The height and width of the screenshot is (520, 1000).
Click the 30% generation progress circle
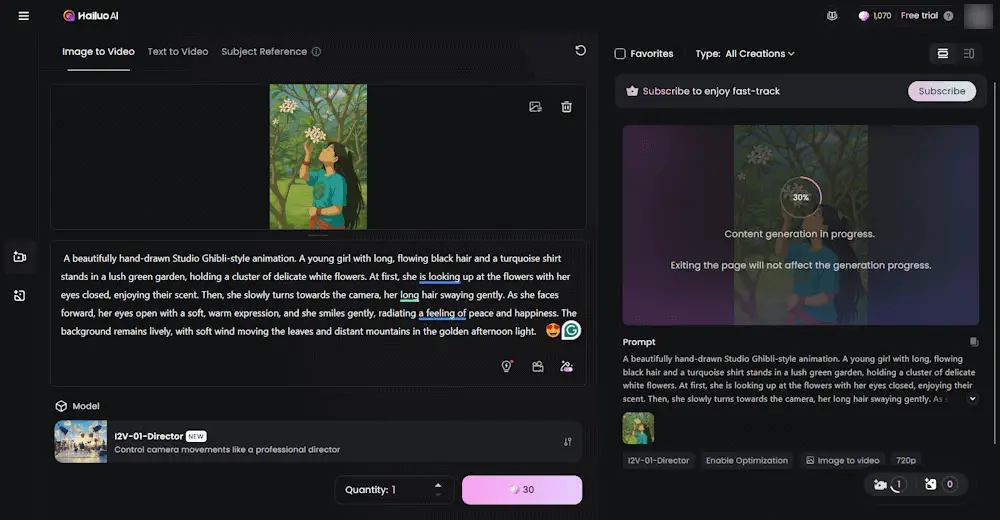(800, 197)
